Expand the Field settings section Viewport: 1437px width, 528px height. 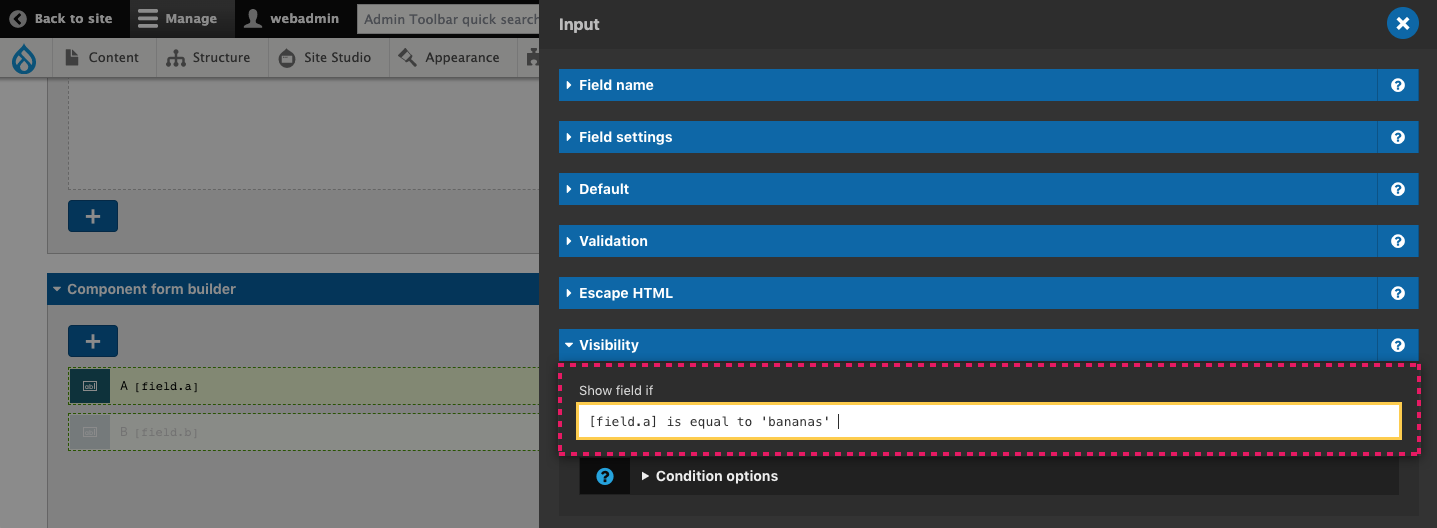968,137
